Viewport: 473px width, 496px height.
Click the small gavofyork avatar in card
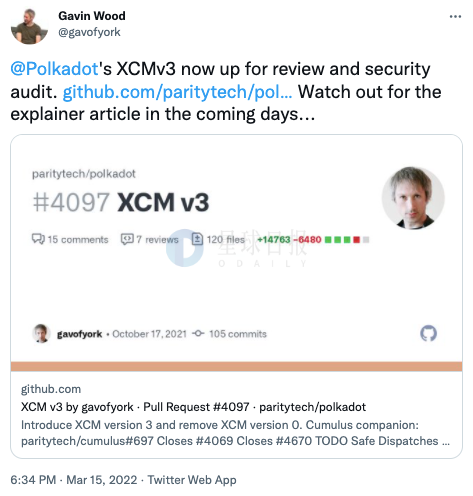(x=41, y=333)
